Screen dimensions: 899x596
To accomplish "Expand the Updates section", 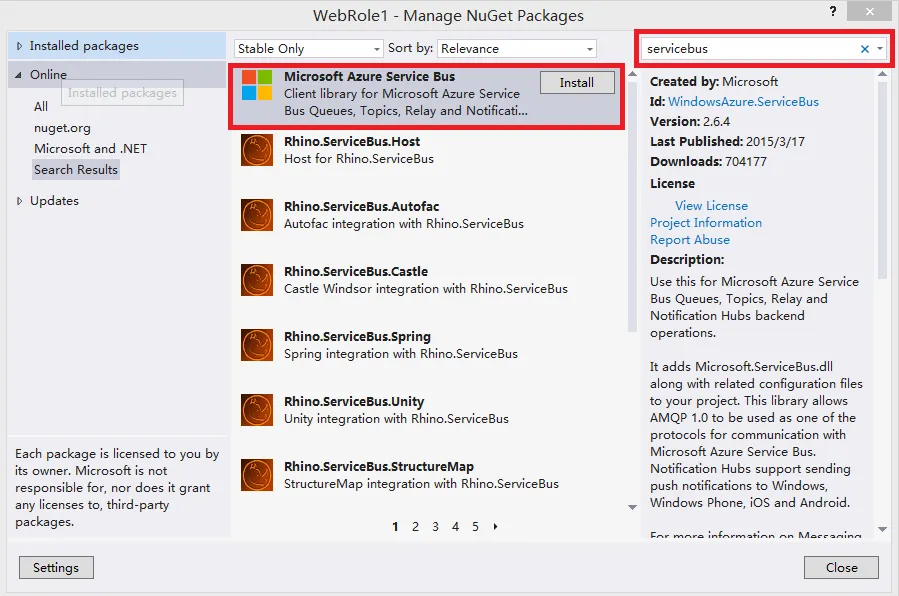I will tap(19, 201).
